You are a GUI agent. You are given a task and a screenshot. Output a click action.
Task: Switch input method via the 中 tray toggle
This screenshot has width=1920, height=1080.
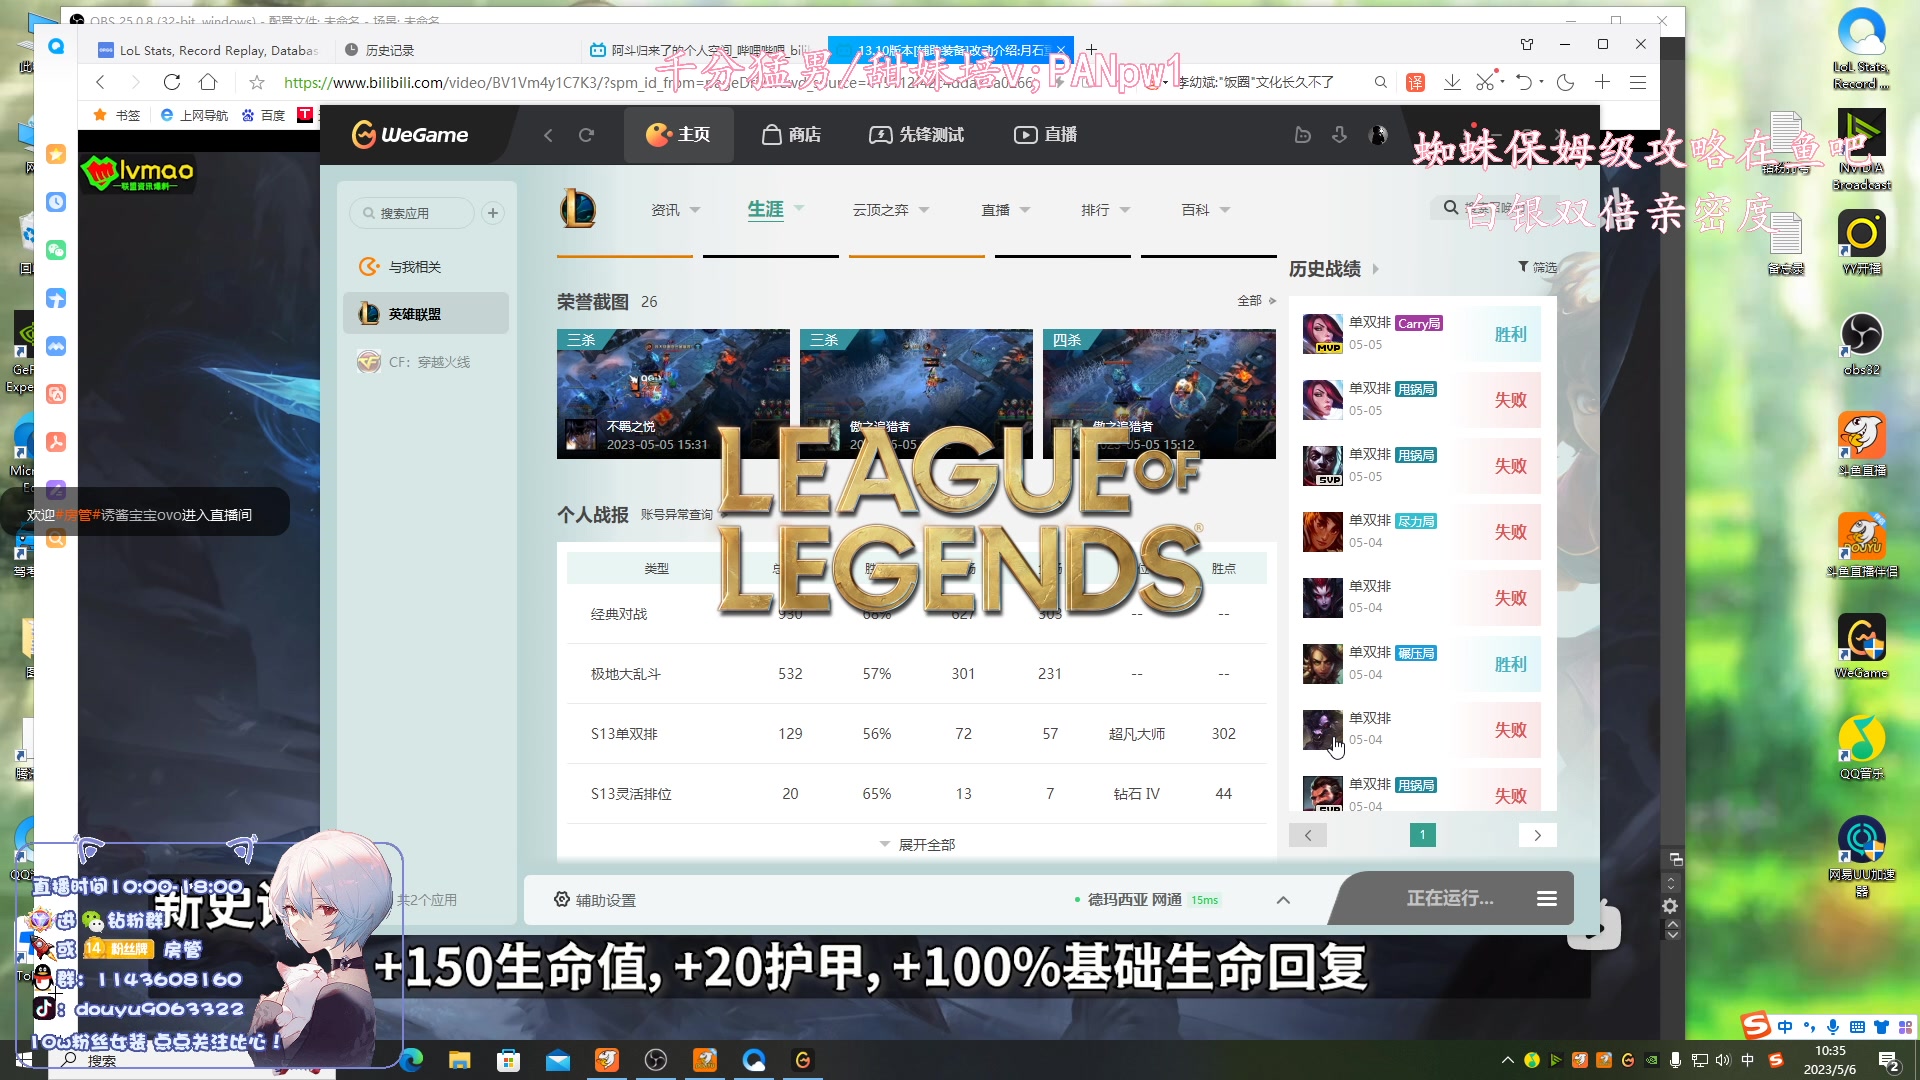coord(1747,1060)
